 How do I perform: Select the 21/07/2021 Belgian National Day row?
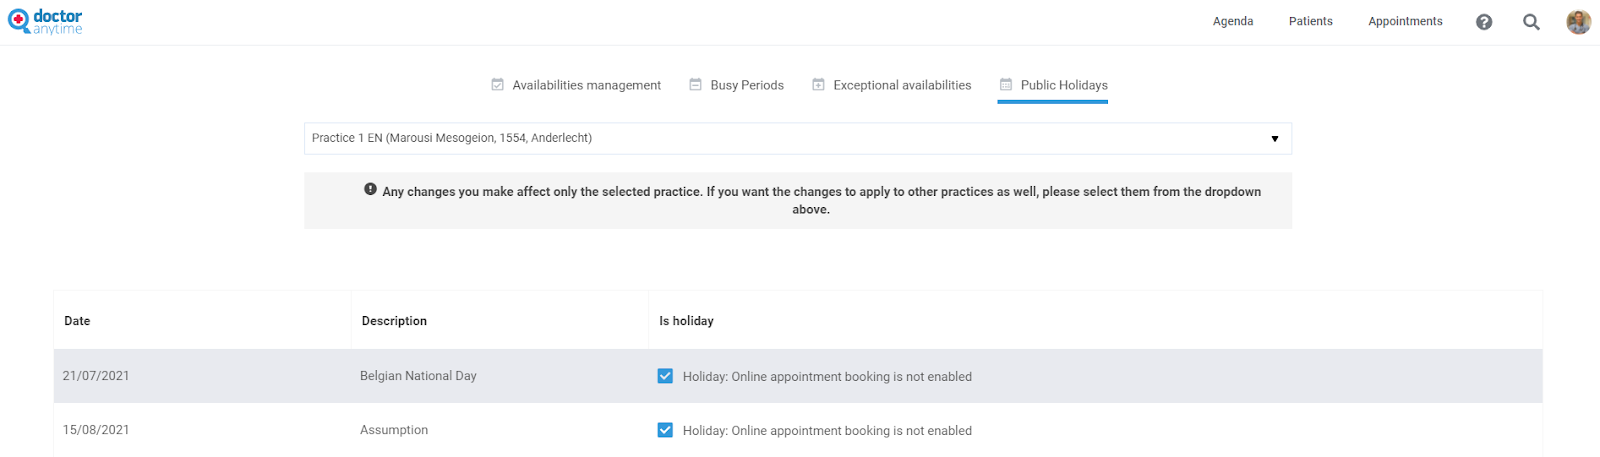(798, 376)
